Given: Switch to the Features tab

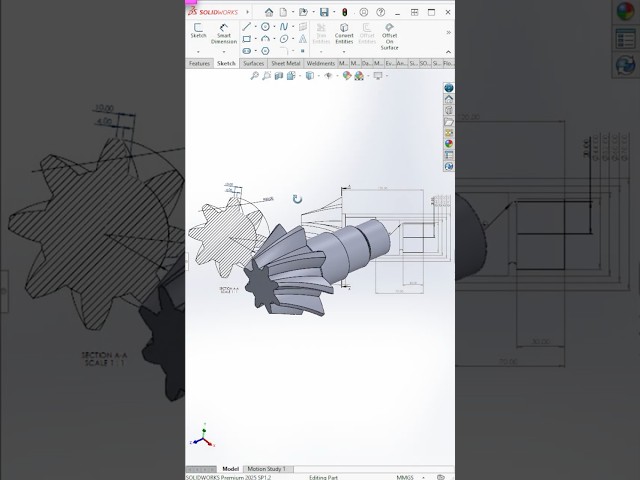Looking at the screenshot, I should (199, 63).
